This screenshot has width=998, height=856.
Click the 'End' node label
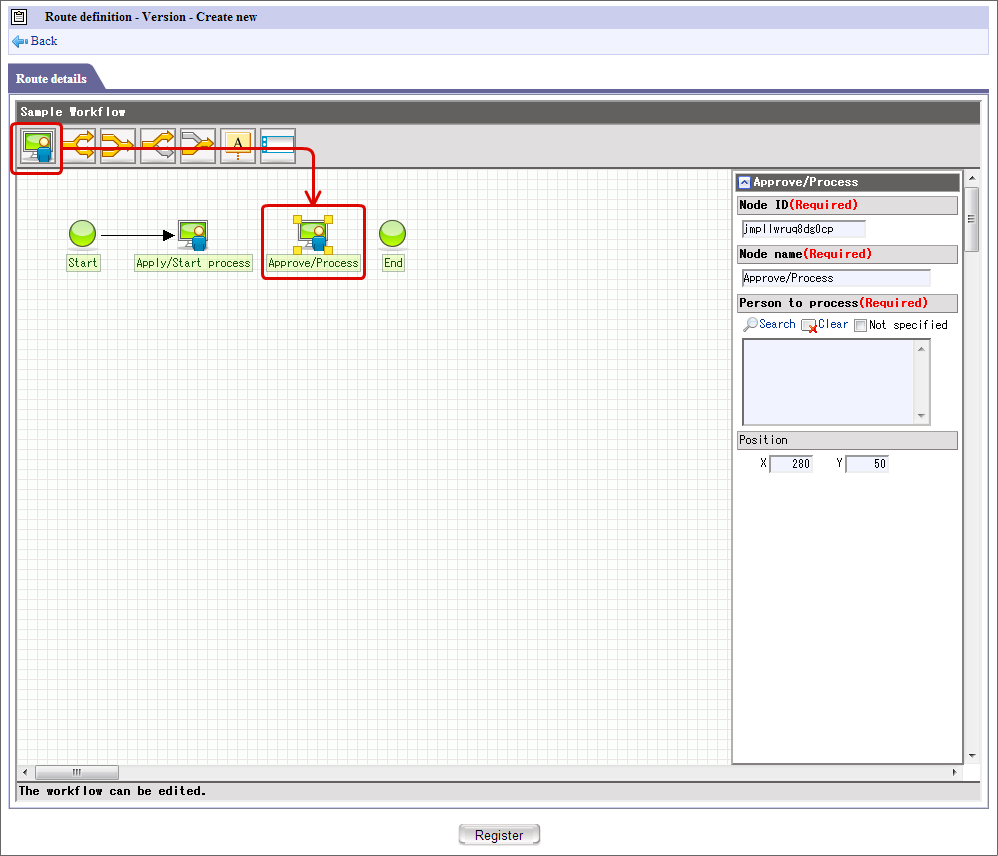click(x=393, y=263)
